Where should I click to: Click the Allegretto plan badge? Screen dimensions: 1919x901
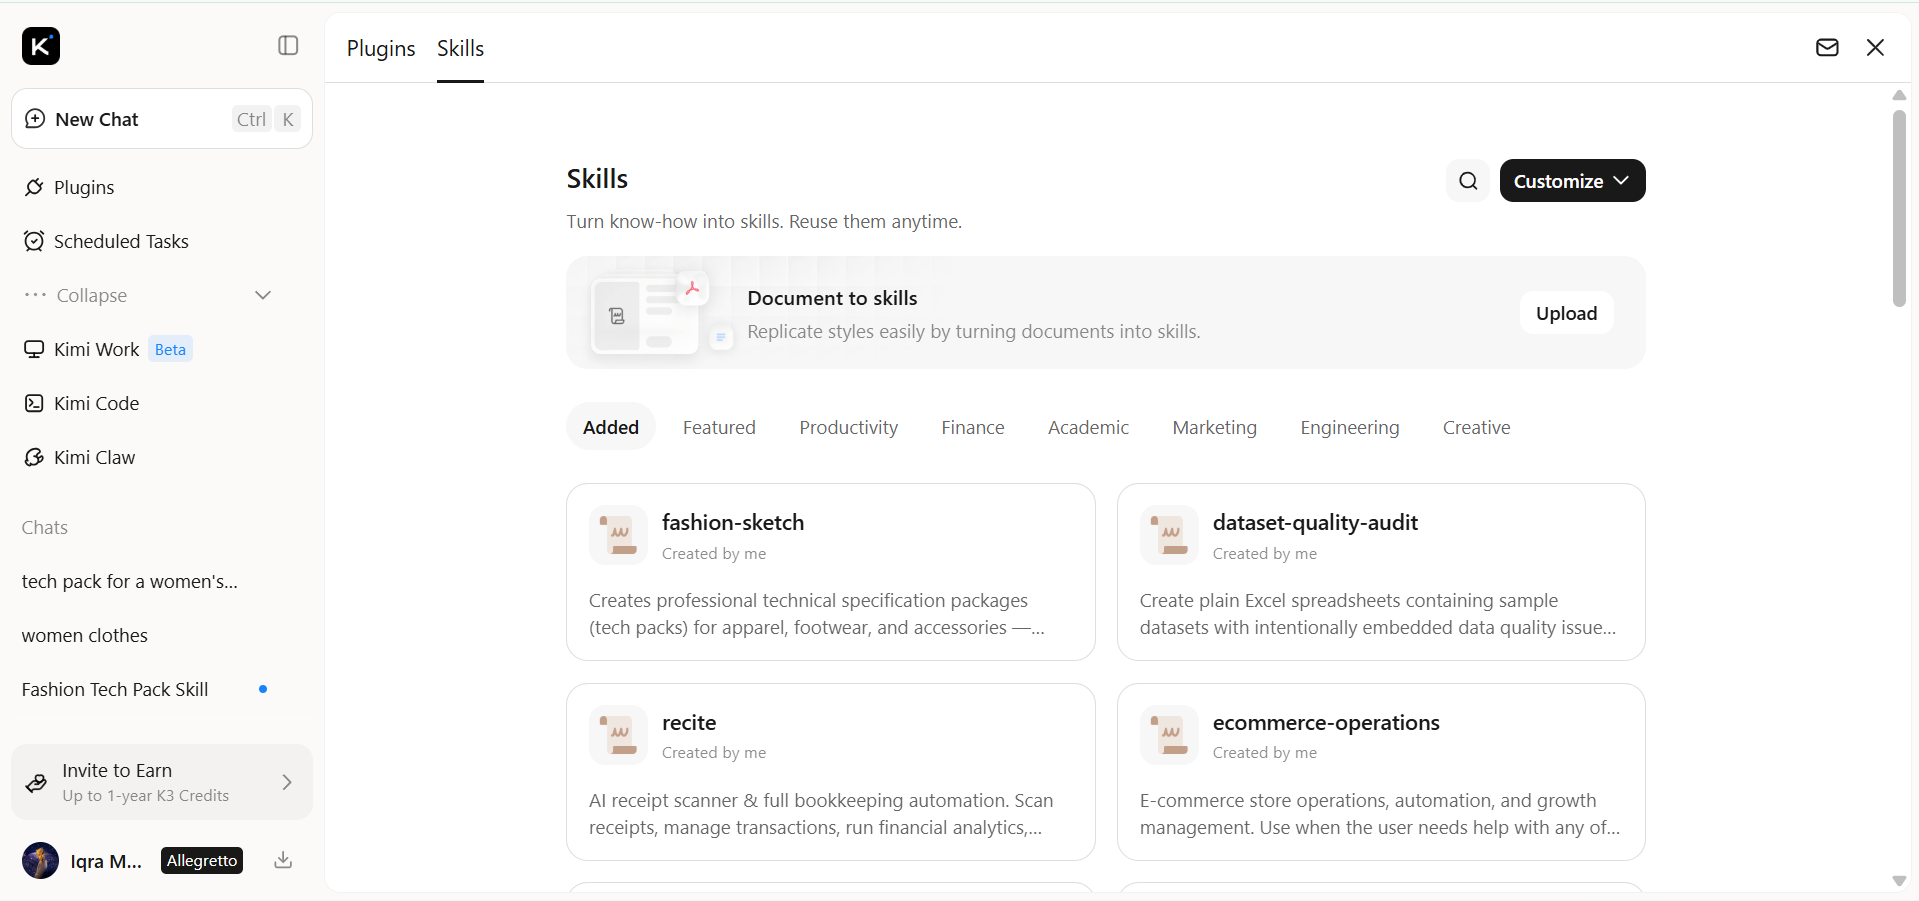coord(202,860)
